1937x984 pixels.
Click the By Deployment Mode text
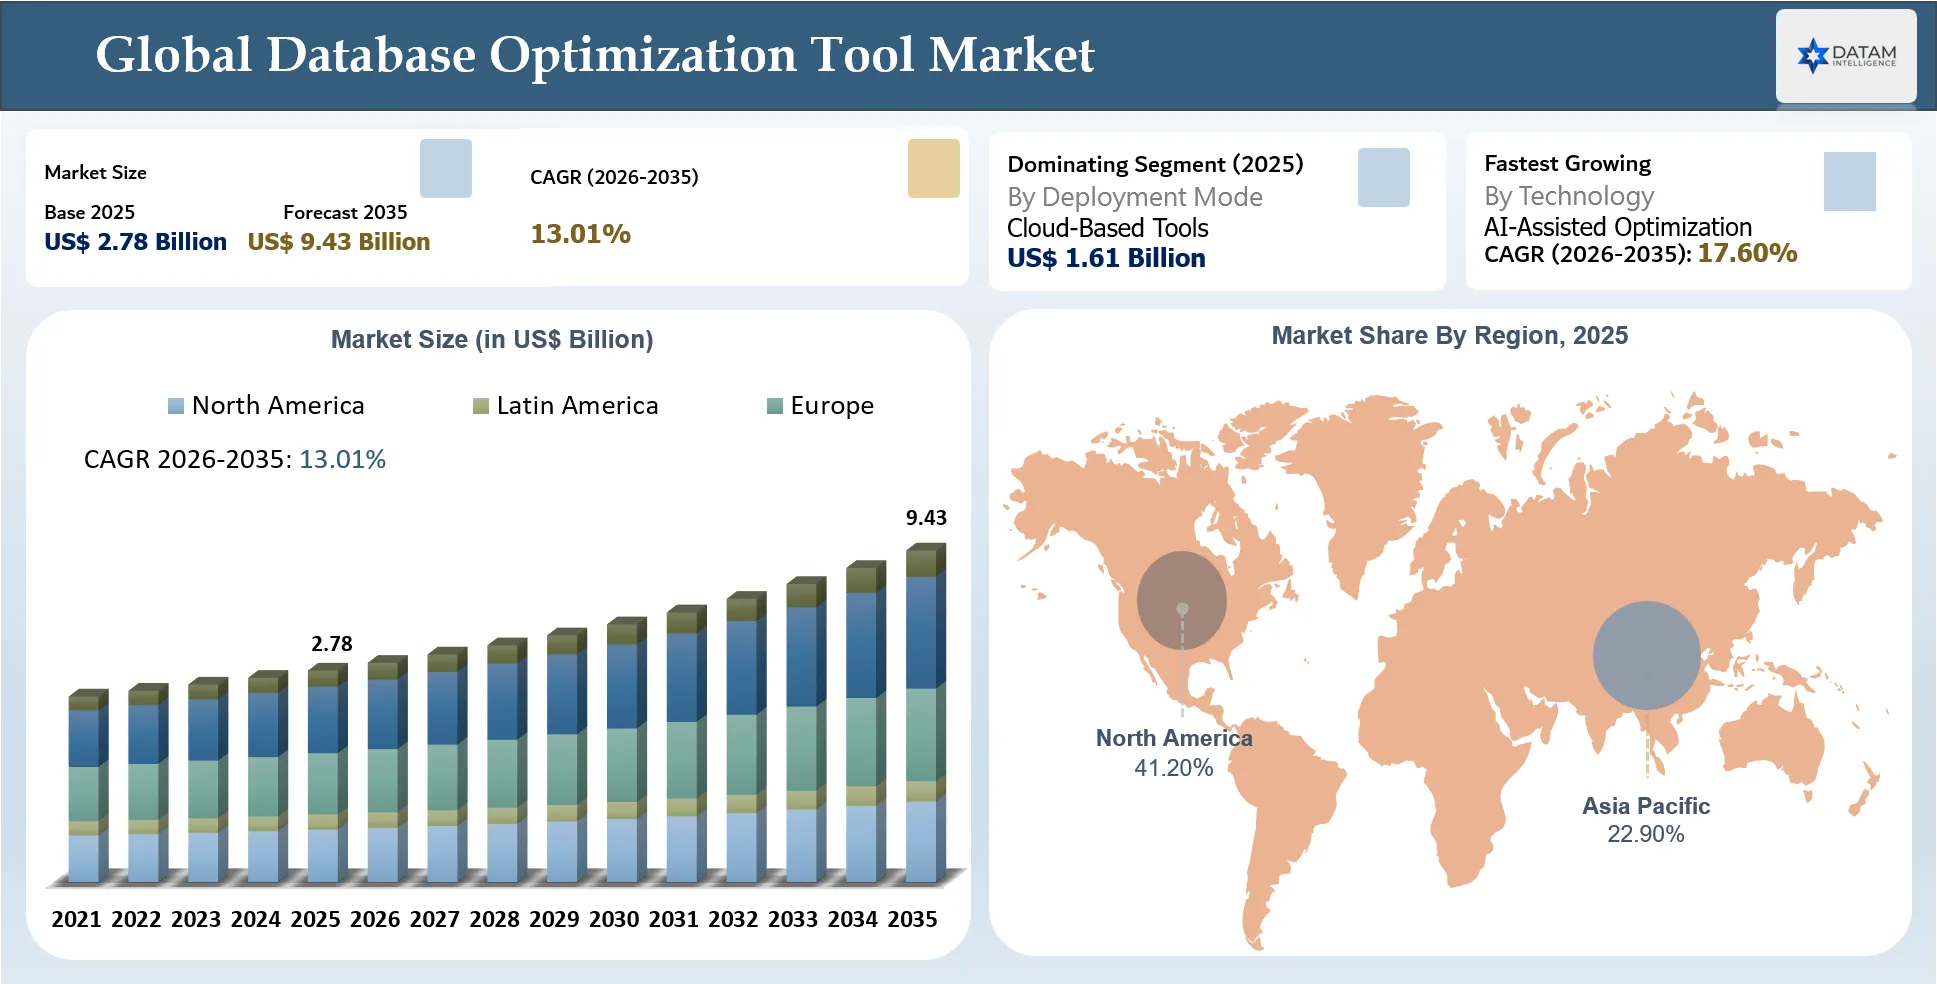[x=1135, y=197]
